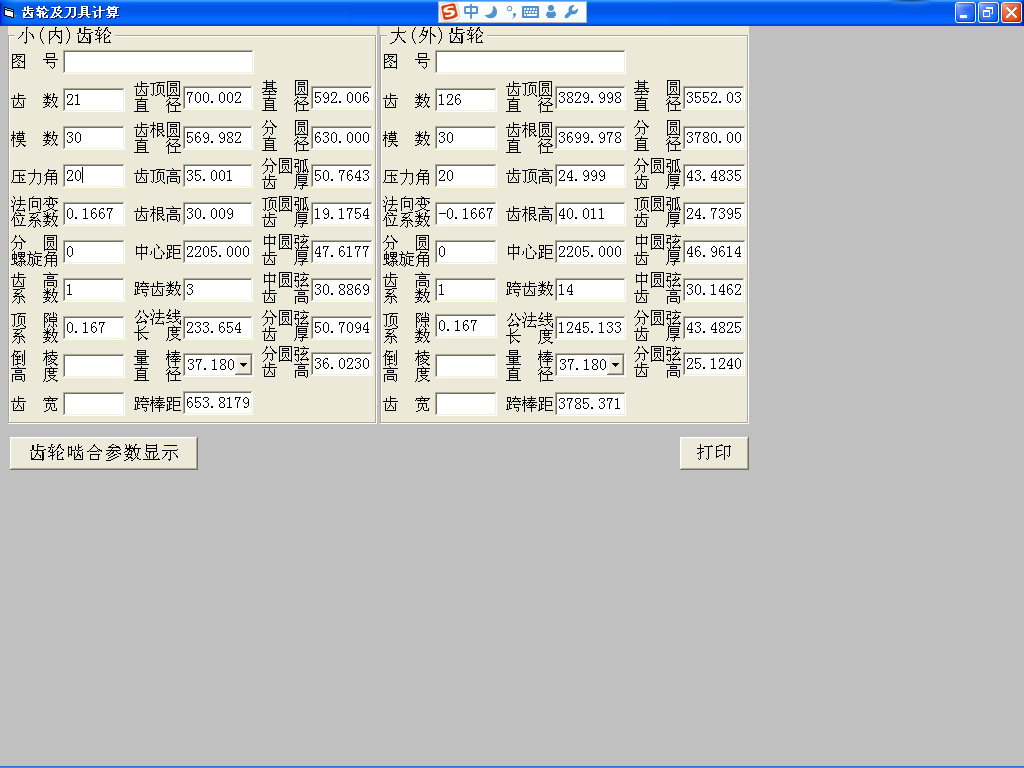
Task: Open the Sogou soft keyboard icon
Action: point(530,12)
